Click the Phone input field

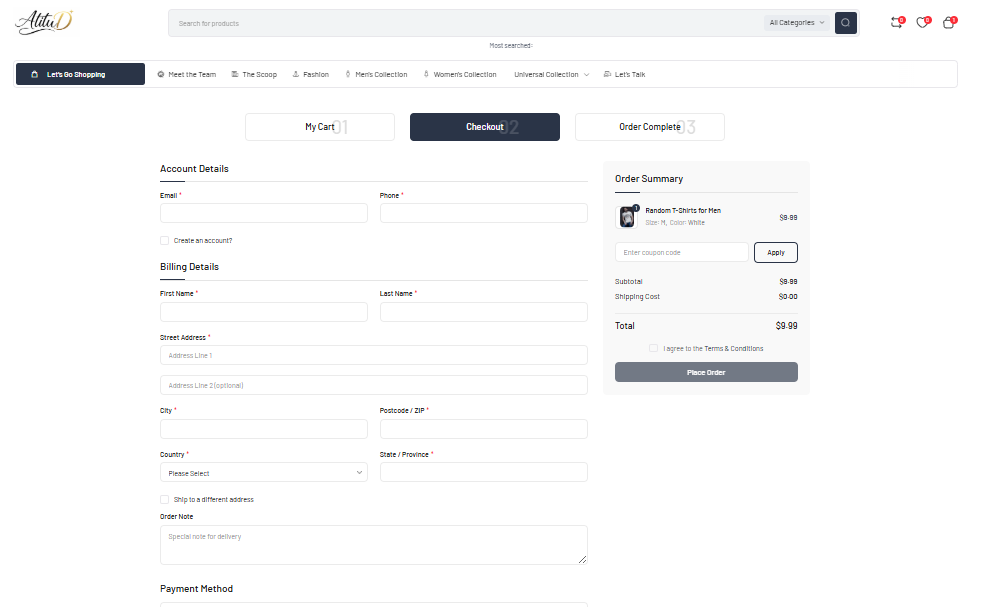point(483,213)
